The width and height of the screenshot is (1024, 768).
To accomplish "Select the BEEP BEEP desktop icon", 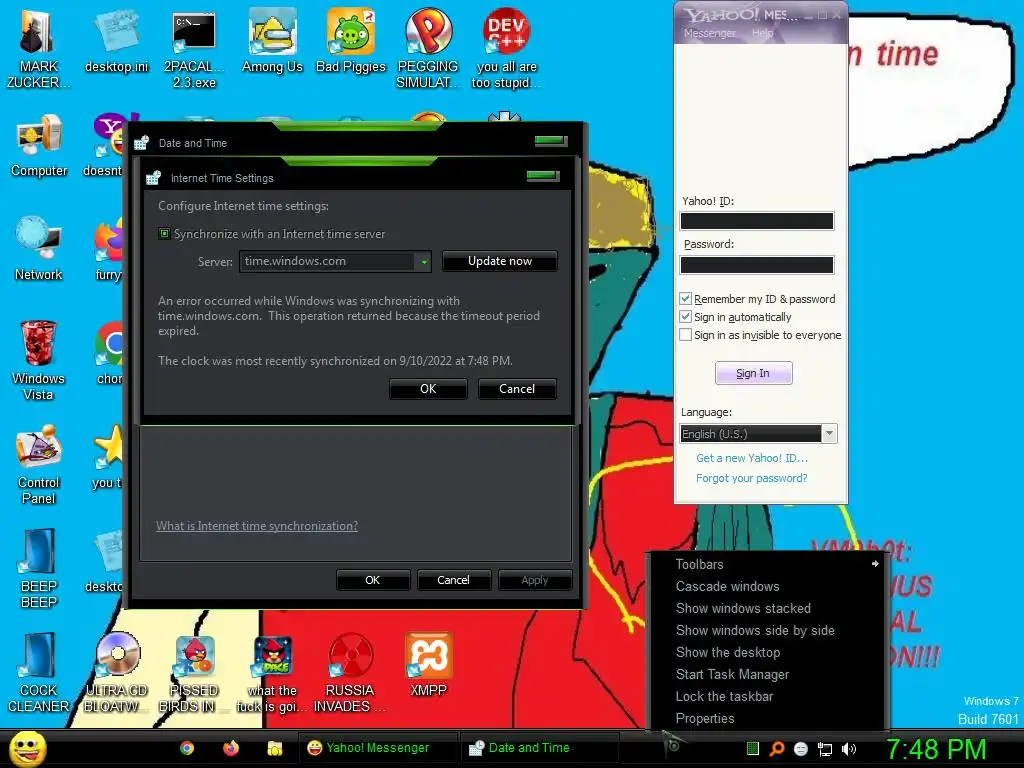I will (39, 569).
